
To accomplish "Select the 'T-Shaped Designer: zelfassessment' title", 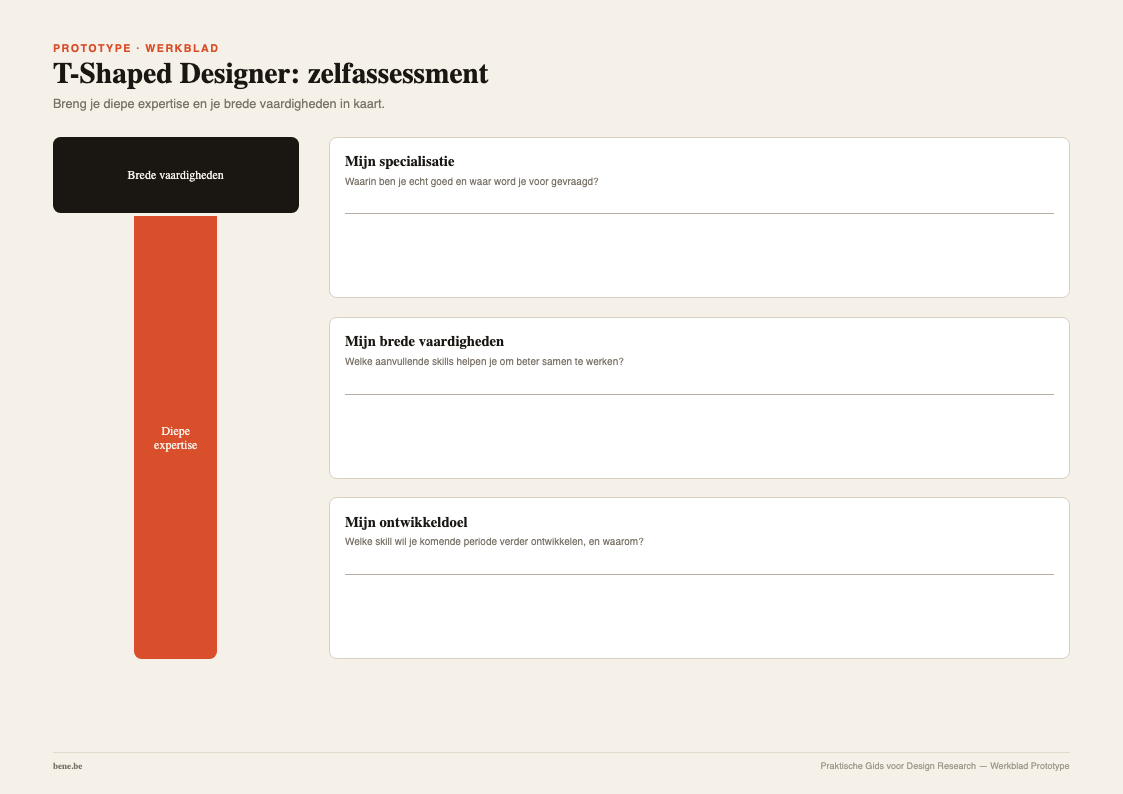I will pos(271,74).
